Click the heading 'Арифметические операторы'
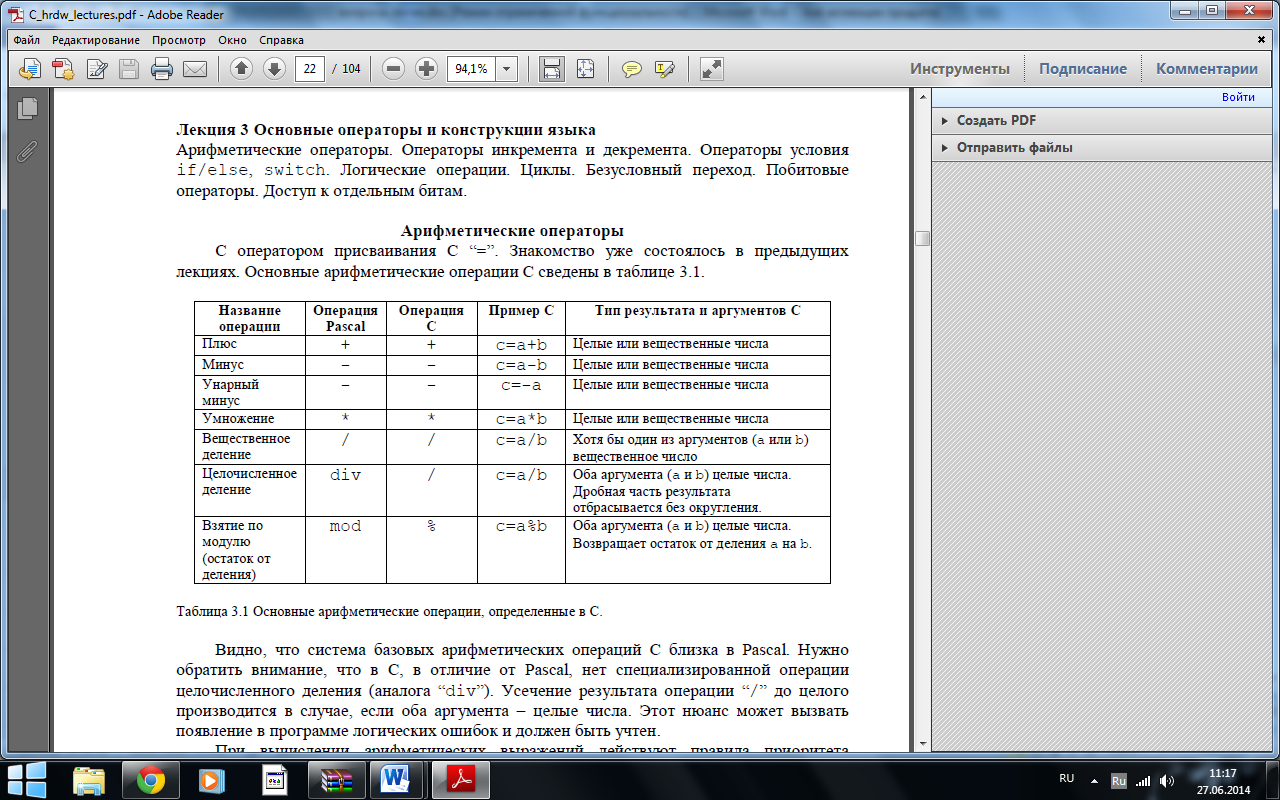 tap(512, 231)
